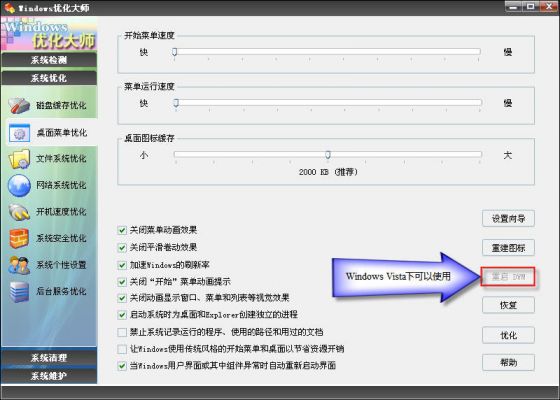Switch to the 系统维护 section
The image size is (560, 400).
point(49,376)
